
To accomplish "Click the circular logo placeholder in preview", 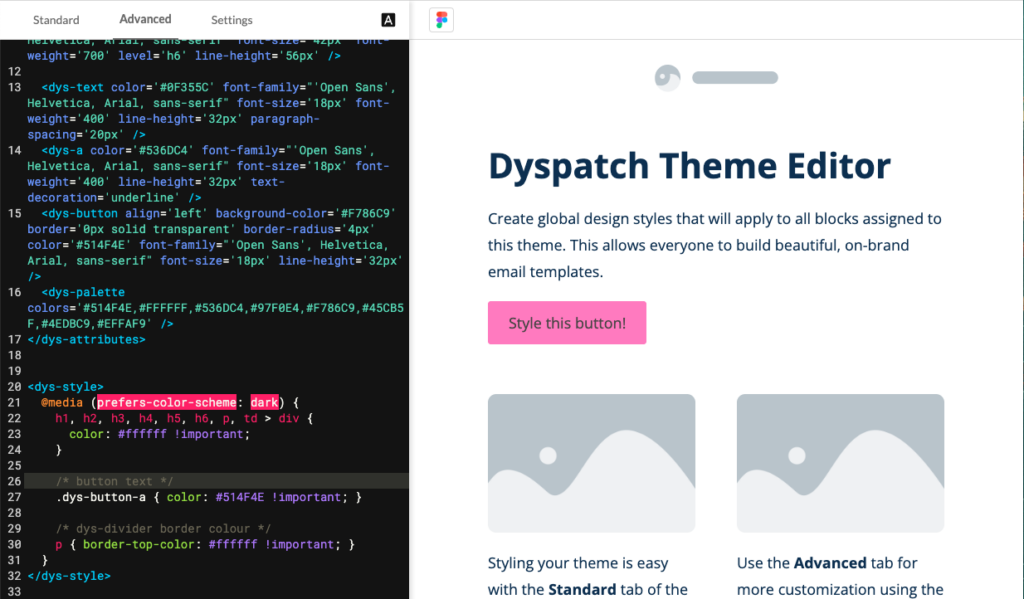I will click(667, 78).
